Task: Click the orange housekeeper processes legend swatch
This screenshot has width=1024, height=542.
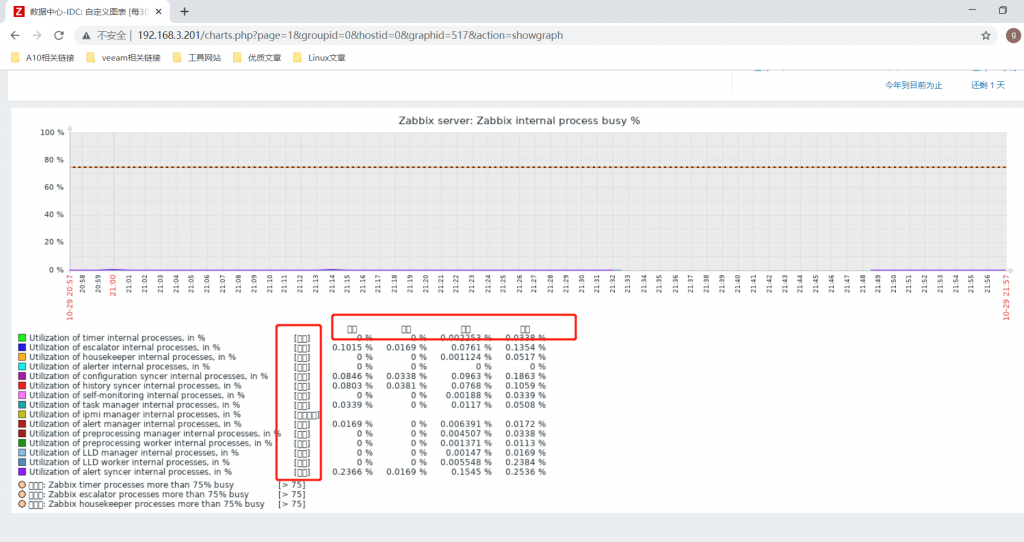Action: (x=22, y=357)
